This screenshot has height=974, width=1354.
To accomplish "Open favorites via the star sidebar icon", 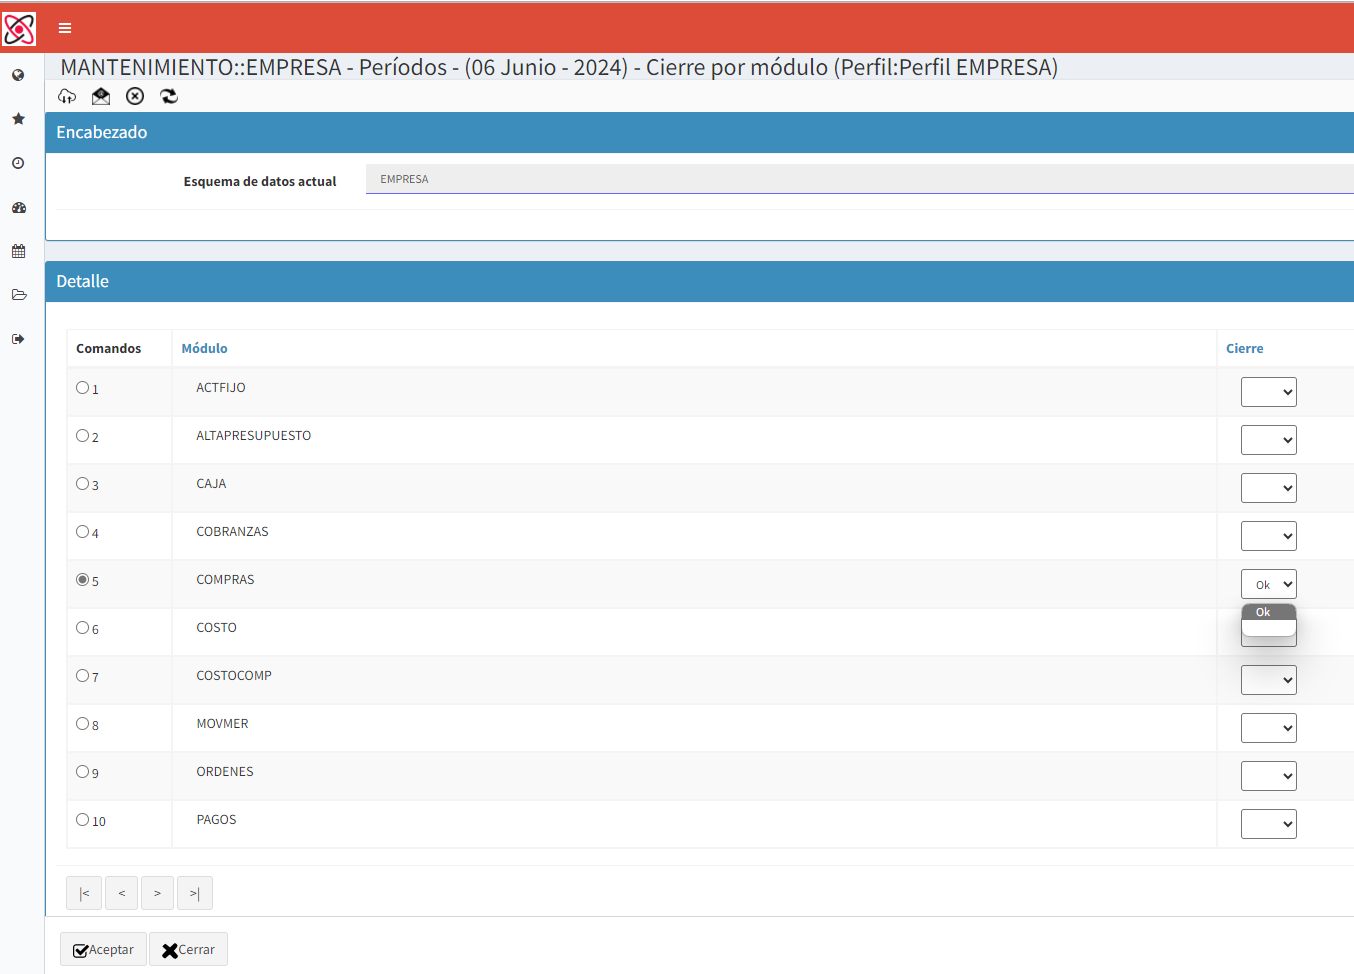I will pyautogui.click(x=18, y=119).
